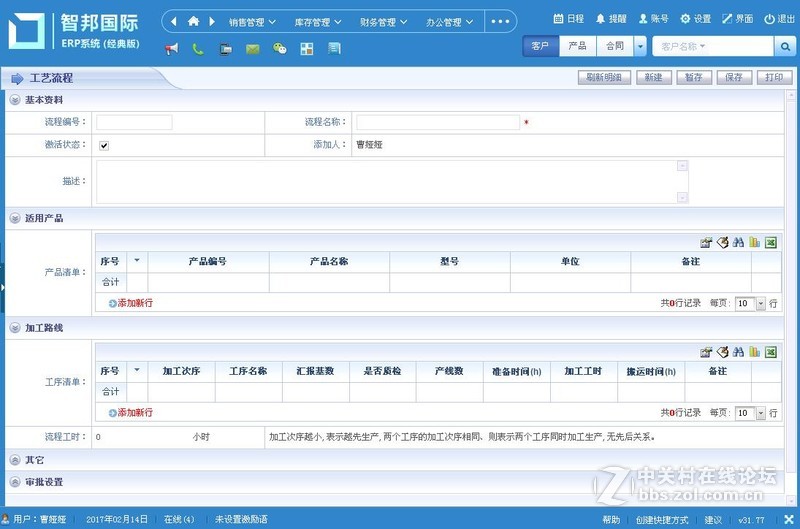800x529 pixels.
Task: Open the notes document icon in shortcut bar
Action: (334, 49)
